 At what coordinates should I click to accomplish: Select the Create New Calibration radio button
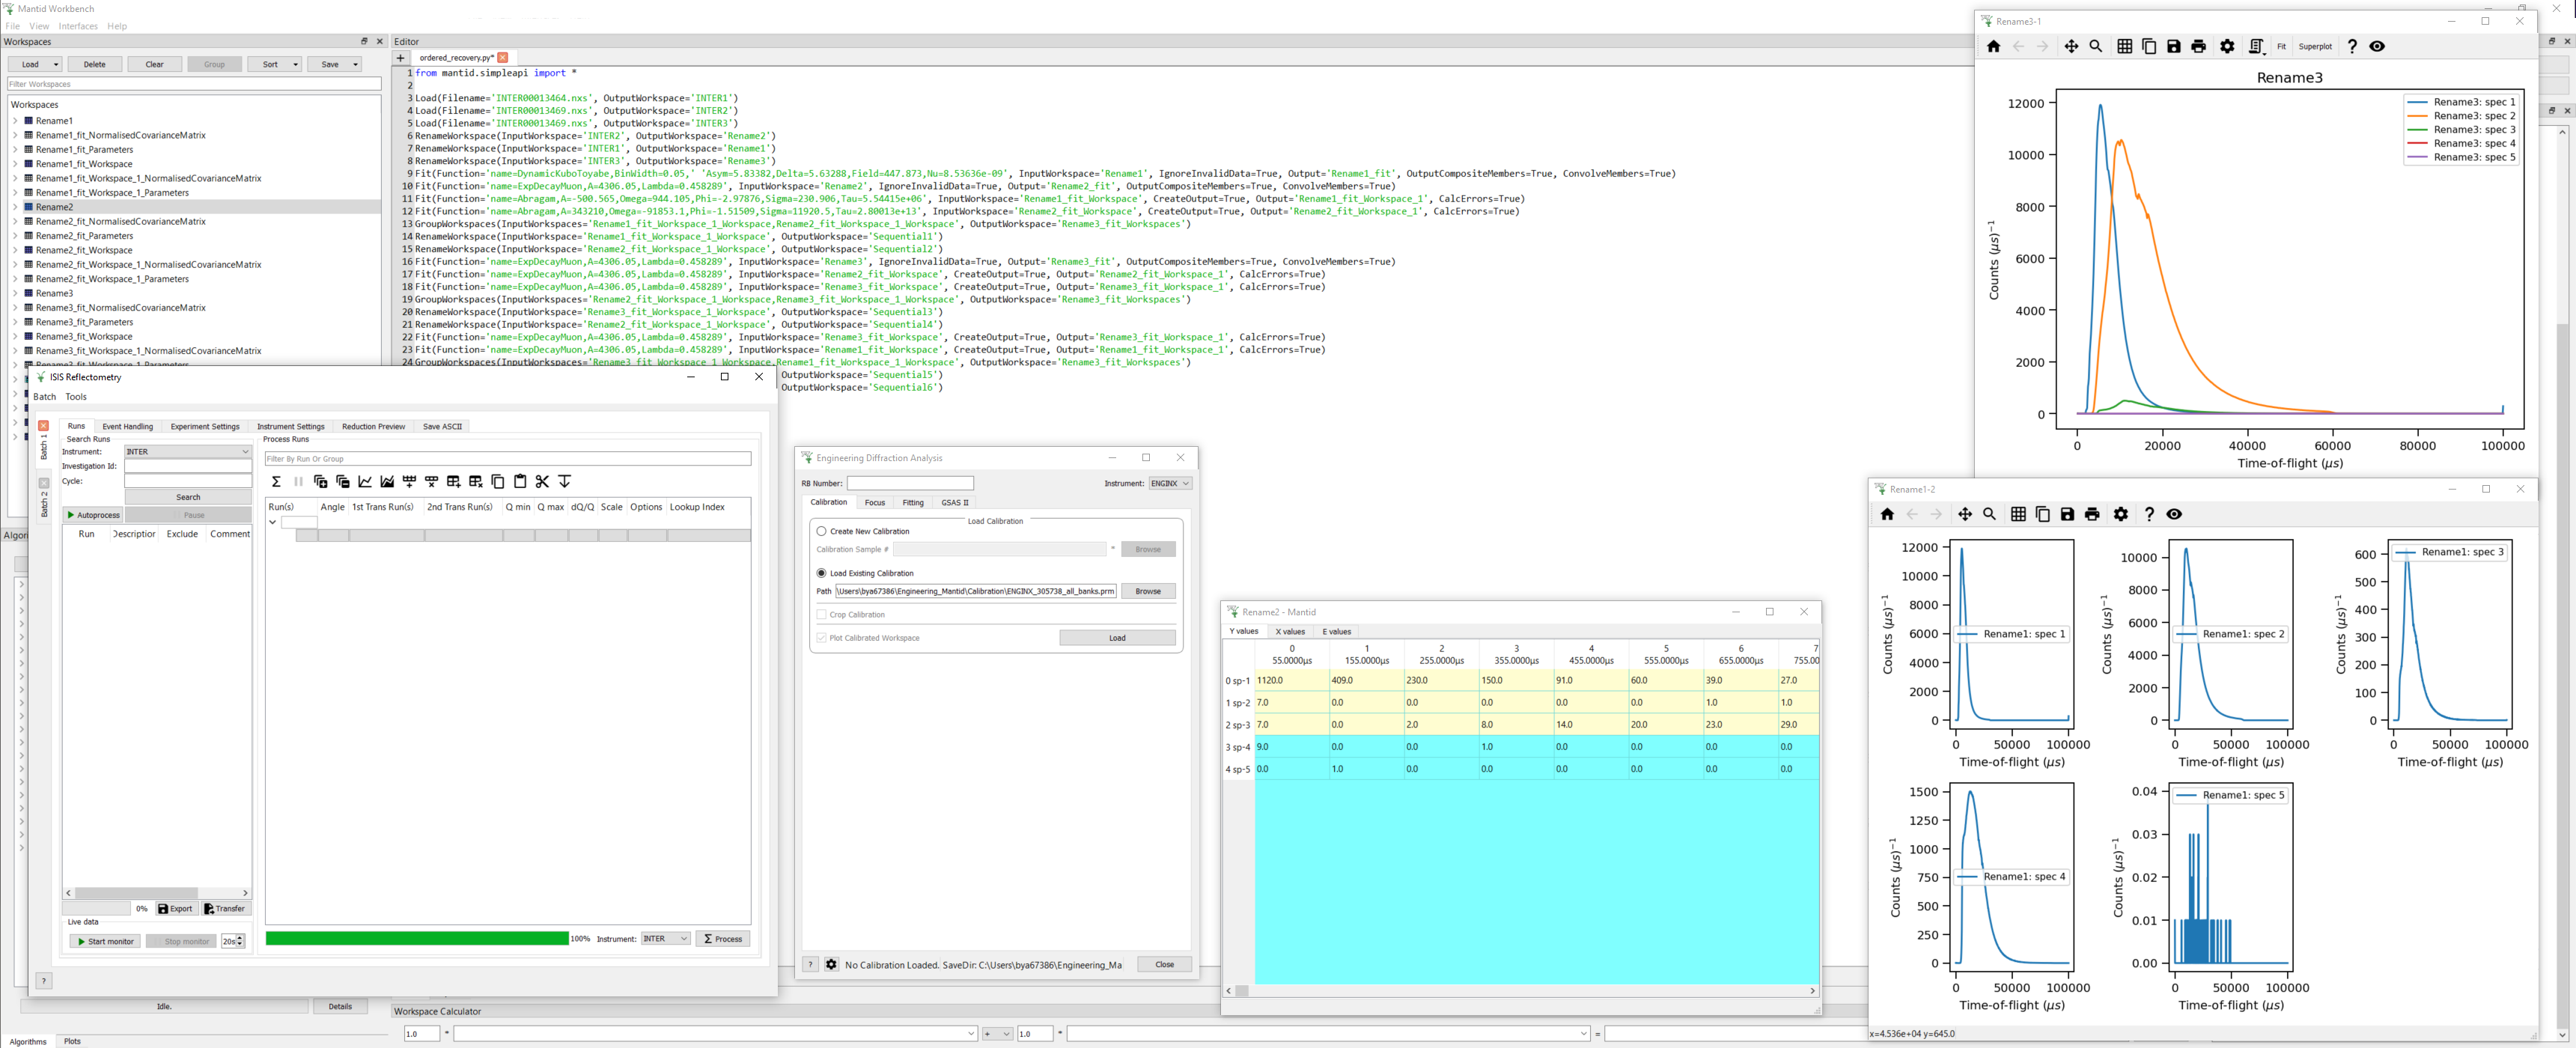tap(822, 531)
